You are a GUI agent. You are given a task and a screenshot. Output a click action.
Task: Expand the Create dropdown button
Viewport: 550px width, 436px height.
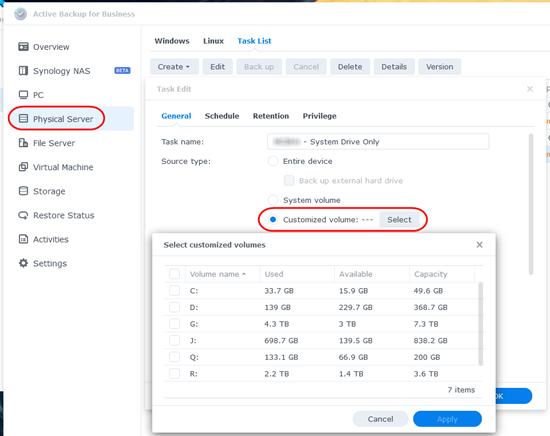pos(174,67)
